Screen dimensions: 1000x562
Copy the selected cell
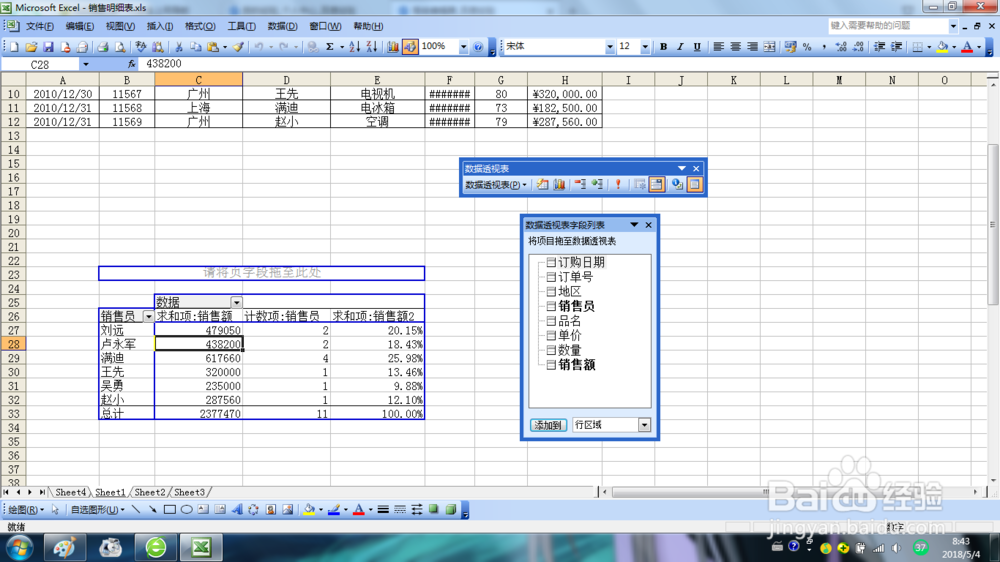point(196,47)
